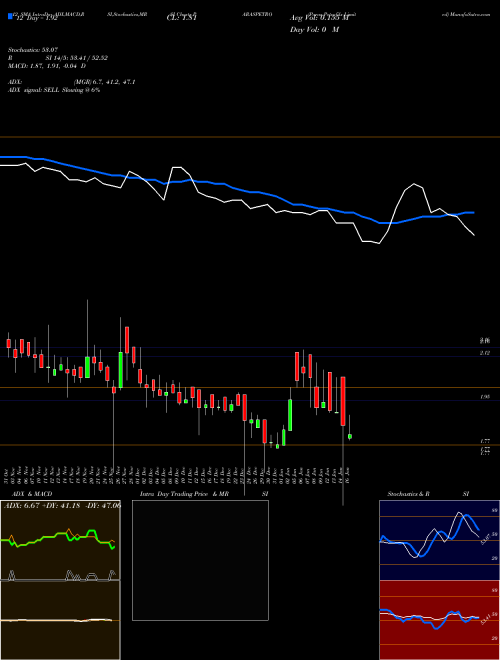Click the 'Stochastics & R' panel heading
Screen dimensions: 500x660
coord(408,494)
